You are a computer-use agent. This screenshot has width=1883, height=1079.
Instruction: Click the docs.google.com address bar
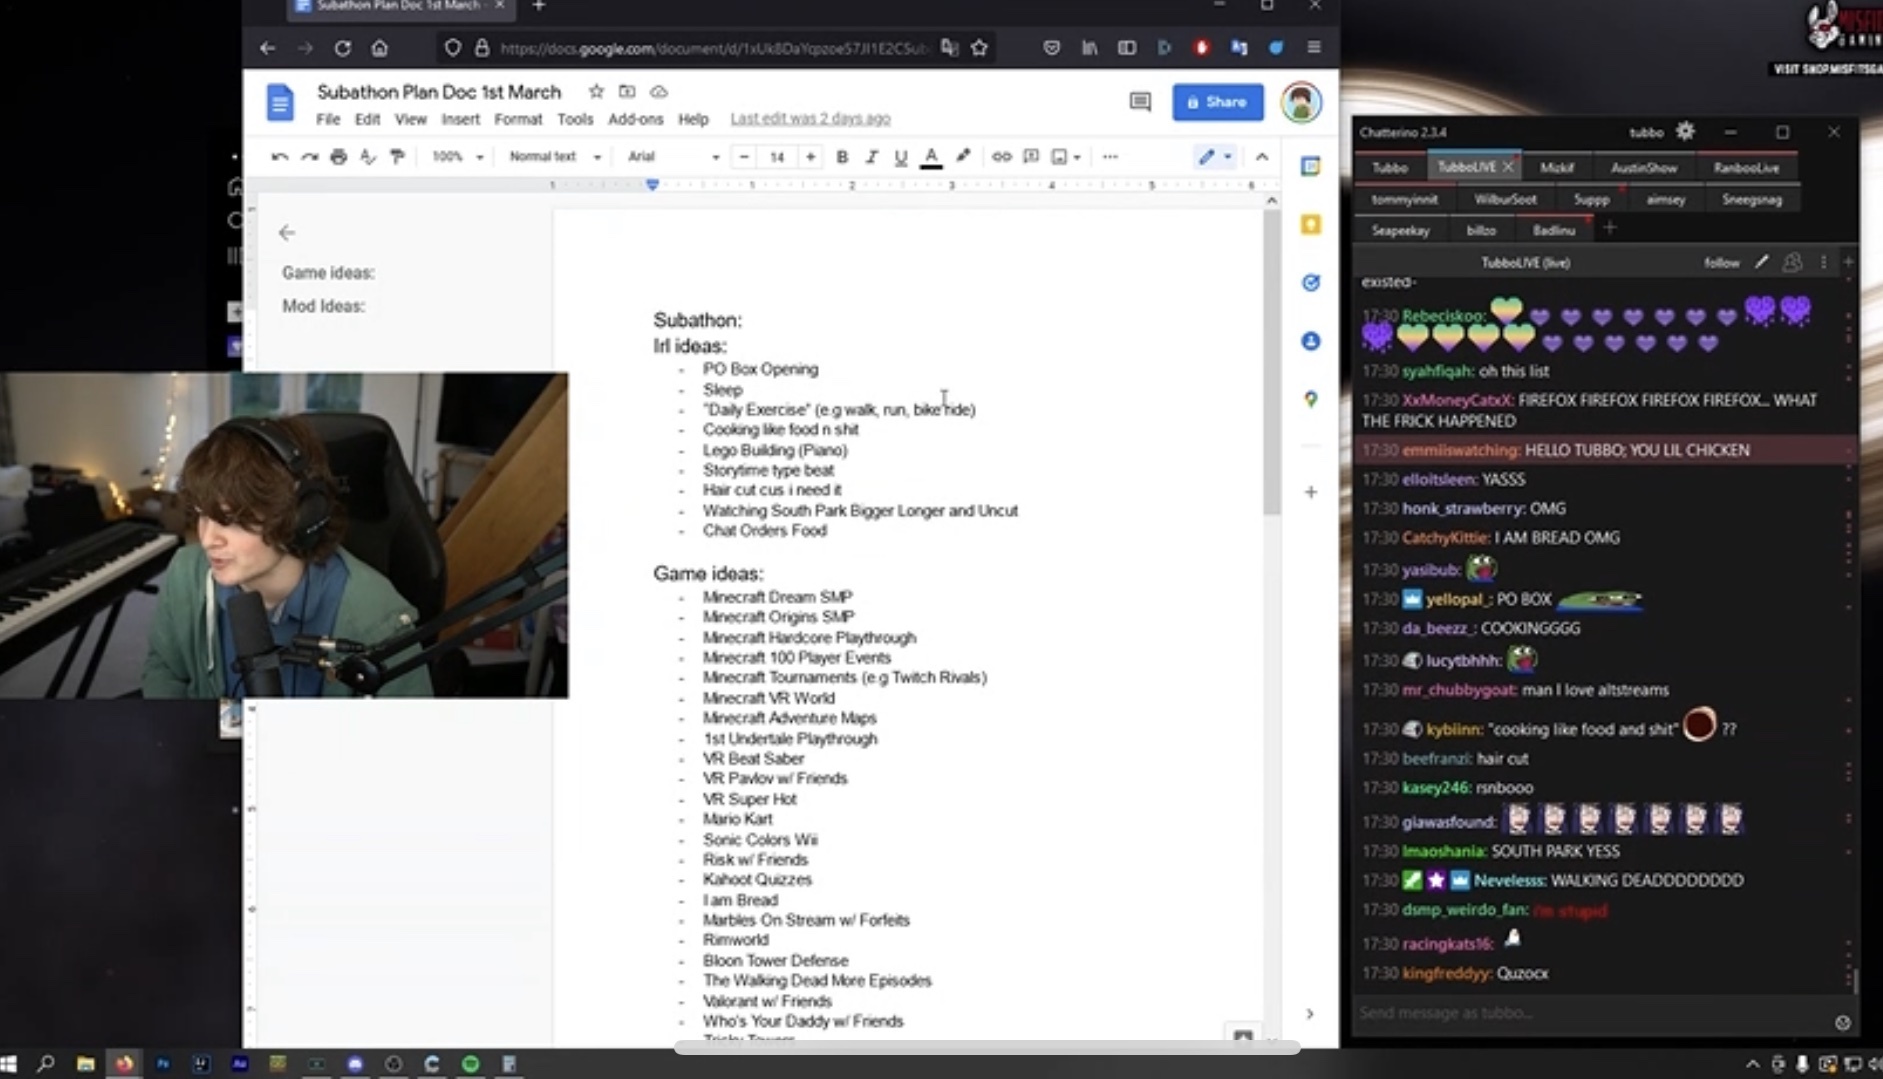point(714,48)
